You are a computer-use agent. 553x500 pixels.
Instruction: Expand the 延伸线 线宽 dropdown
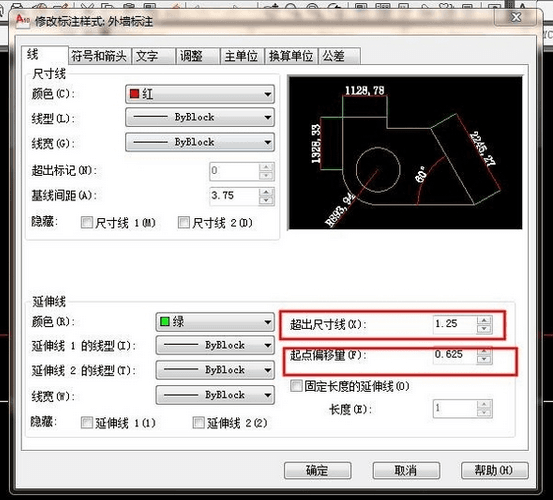coord(215,395)
